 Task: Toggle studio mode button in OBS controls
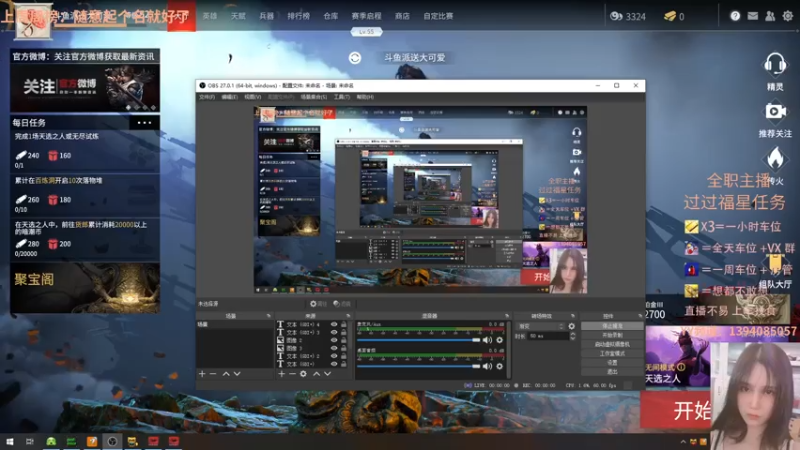[x=612, y=354]
